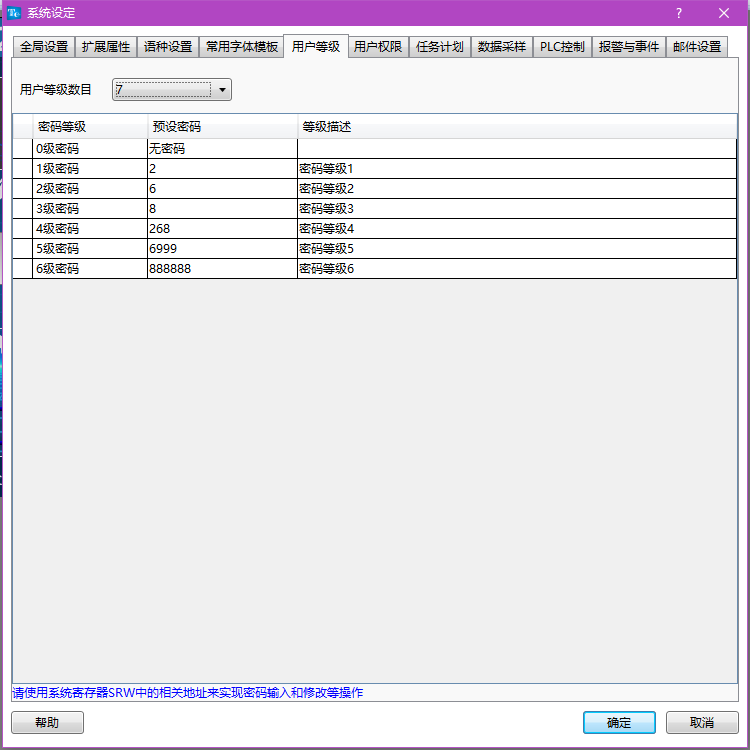Image resolution: width=750 pixels, height=750 pixels.
Task: Click the 无密码 preset password cell
Action: pyautogui.click(x=222, y=149)
